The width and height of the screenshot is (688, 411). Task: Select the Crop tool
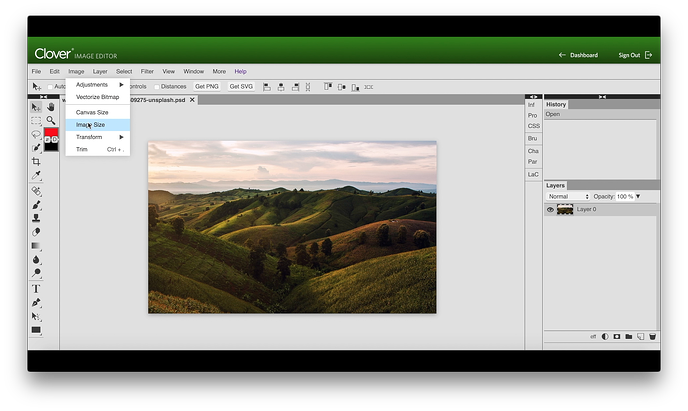click(x=36, y=161)
